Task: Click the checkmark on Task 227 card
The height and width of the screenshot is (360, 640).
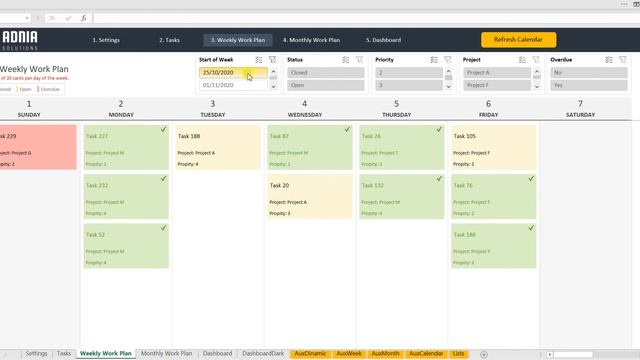Action: tap(163, 129)
